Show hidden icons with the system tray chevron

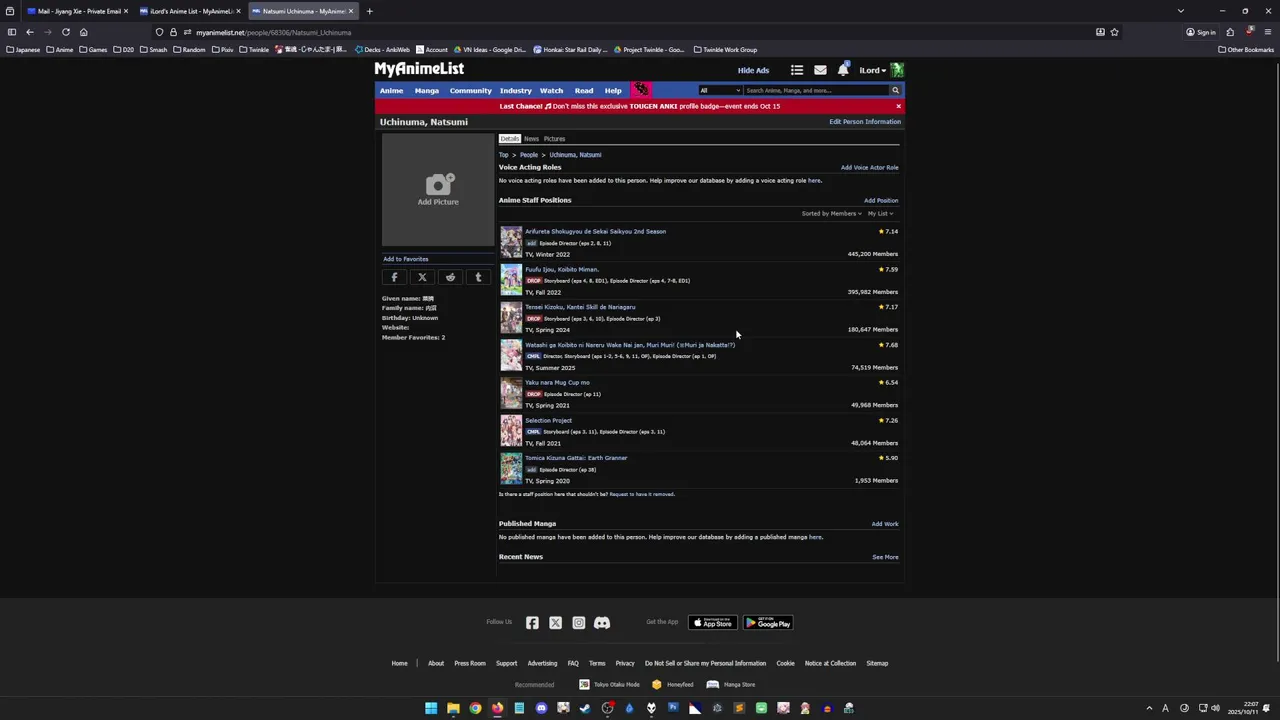coord(1149,708)
